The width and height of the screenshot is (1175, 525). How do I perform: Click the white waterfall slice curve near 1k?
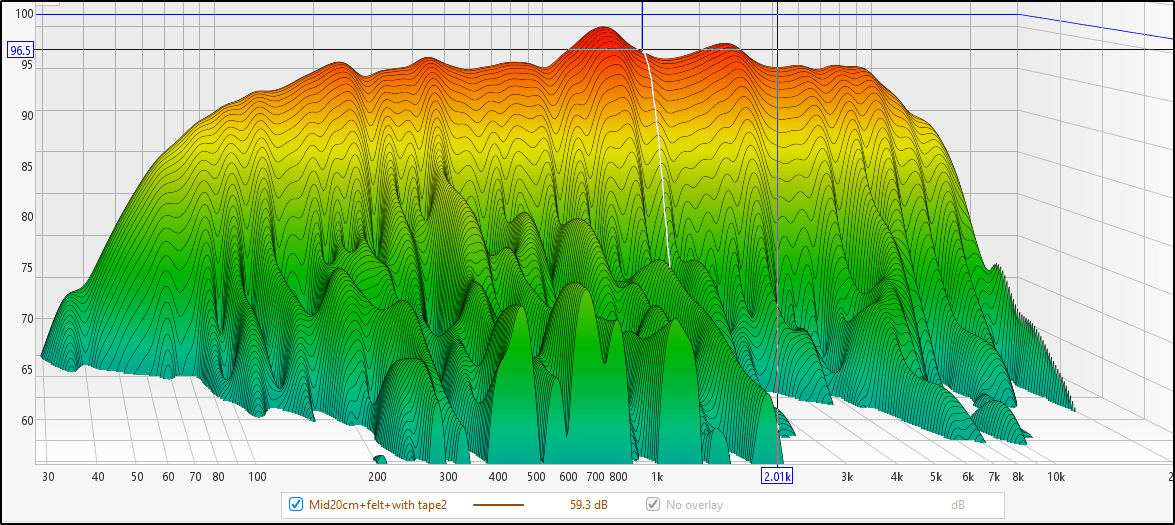click(658, 150)
